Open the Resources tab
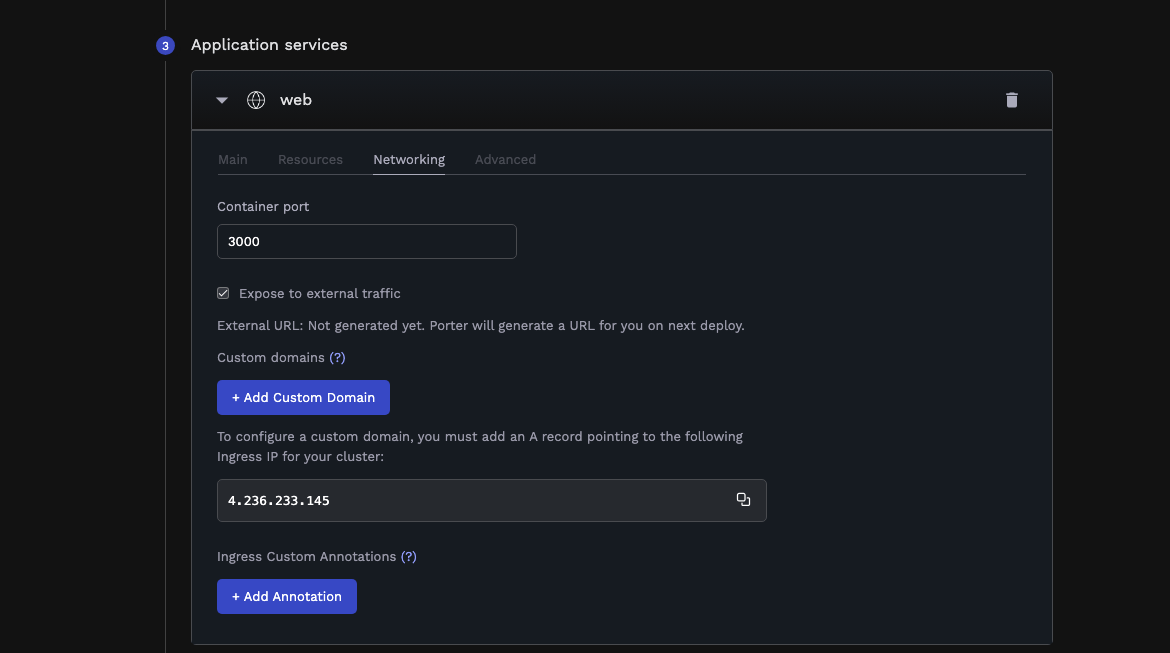 (x=310, y=160)
